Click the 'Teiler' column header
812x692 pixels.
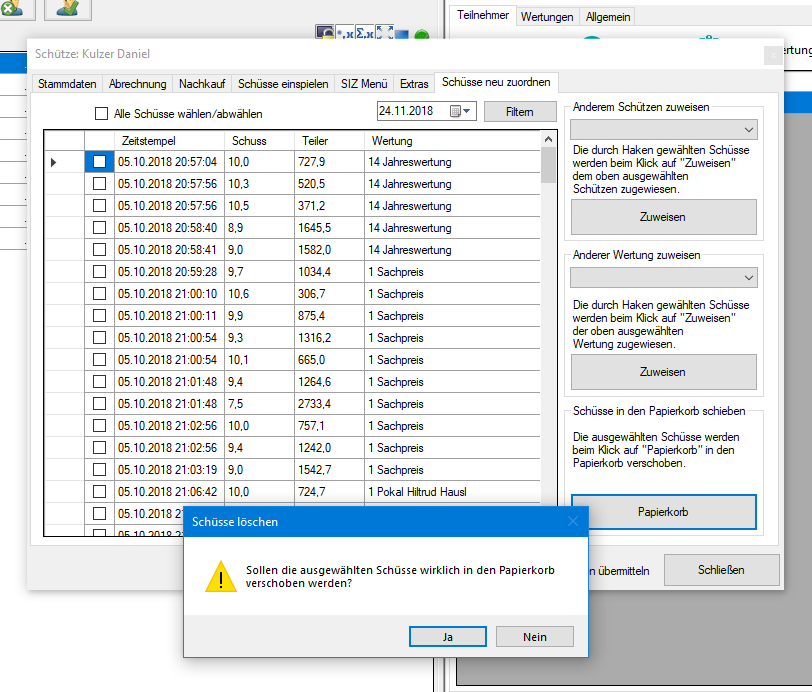[315, 141]
